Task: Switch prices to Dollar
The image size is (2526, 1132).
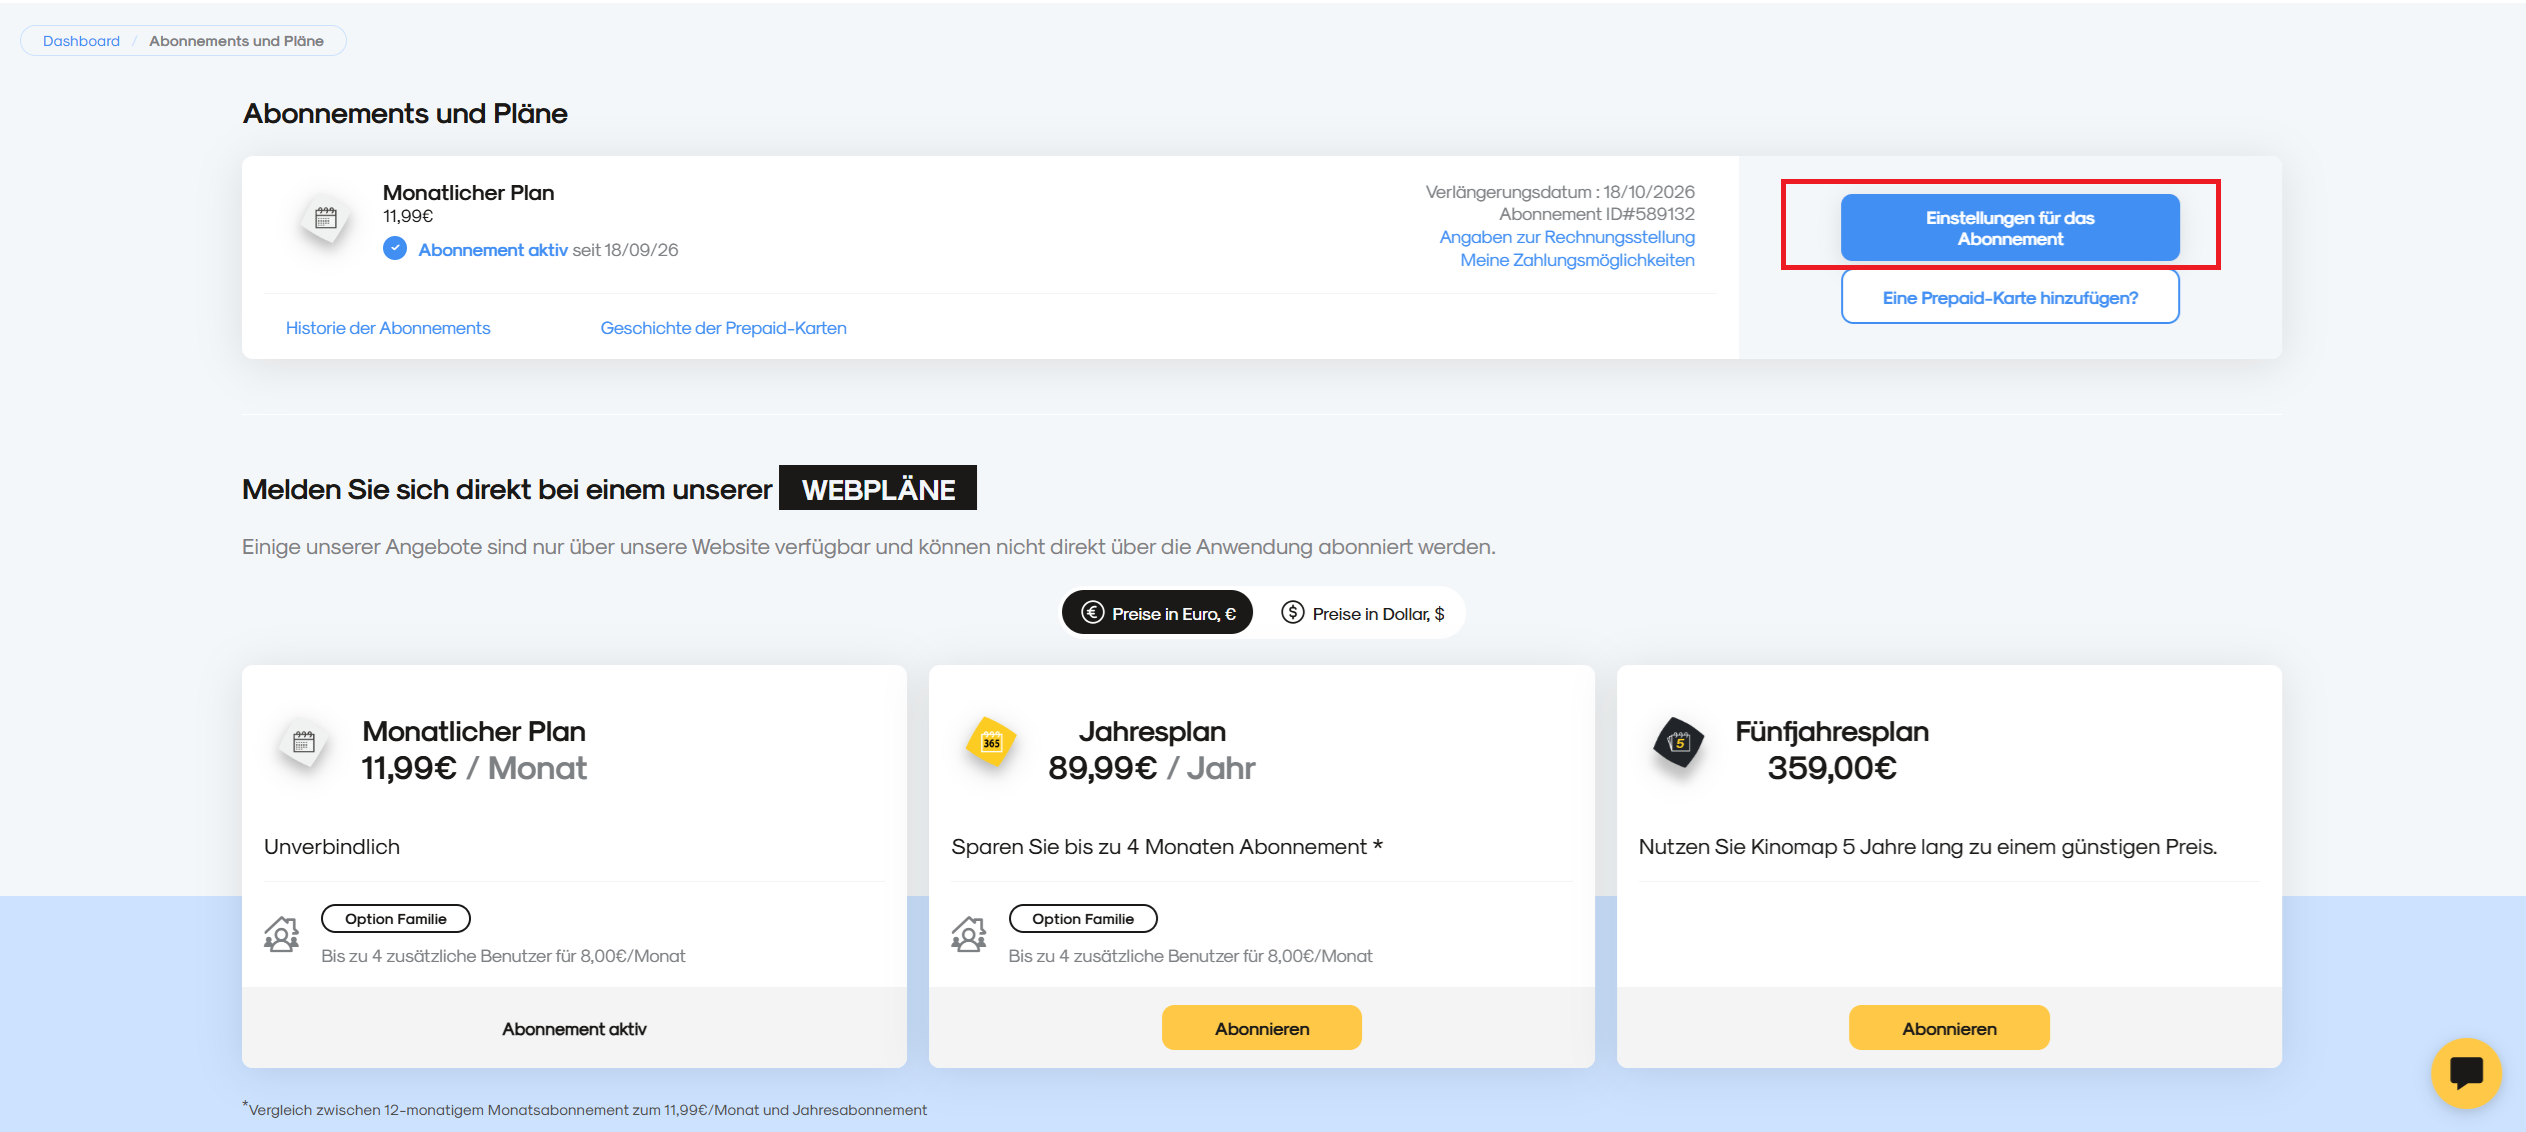Action: coord(1362,613)
